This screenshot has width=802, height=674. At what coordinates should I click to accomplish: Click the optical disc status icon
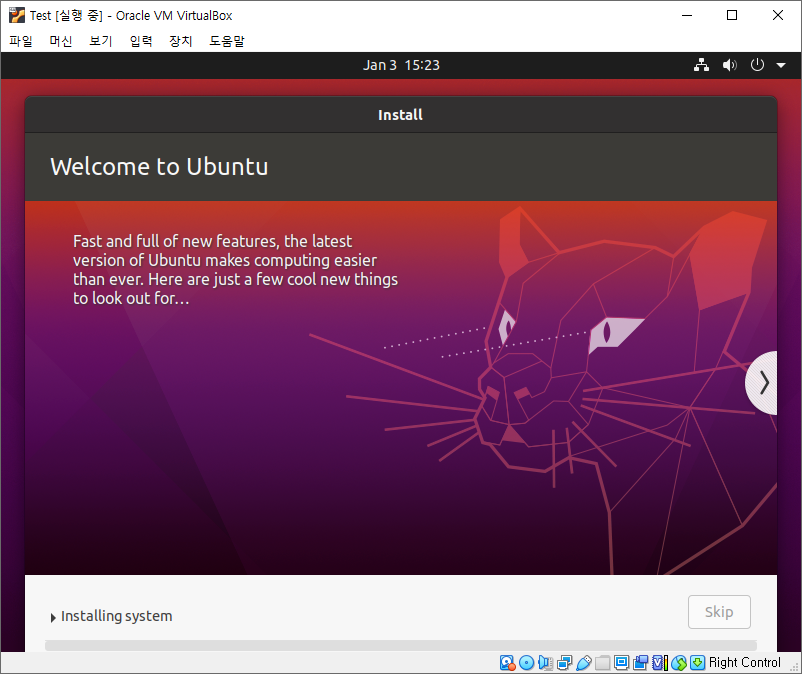coord(526,663)
